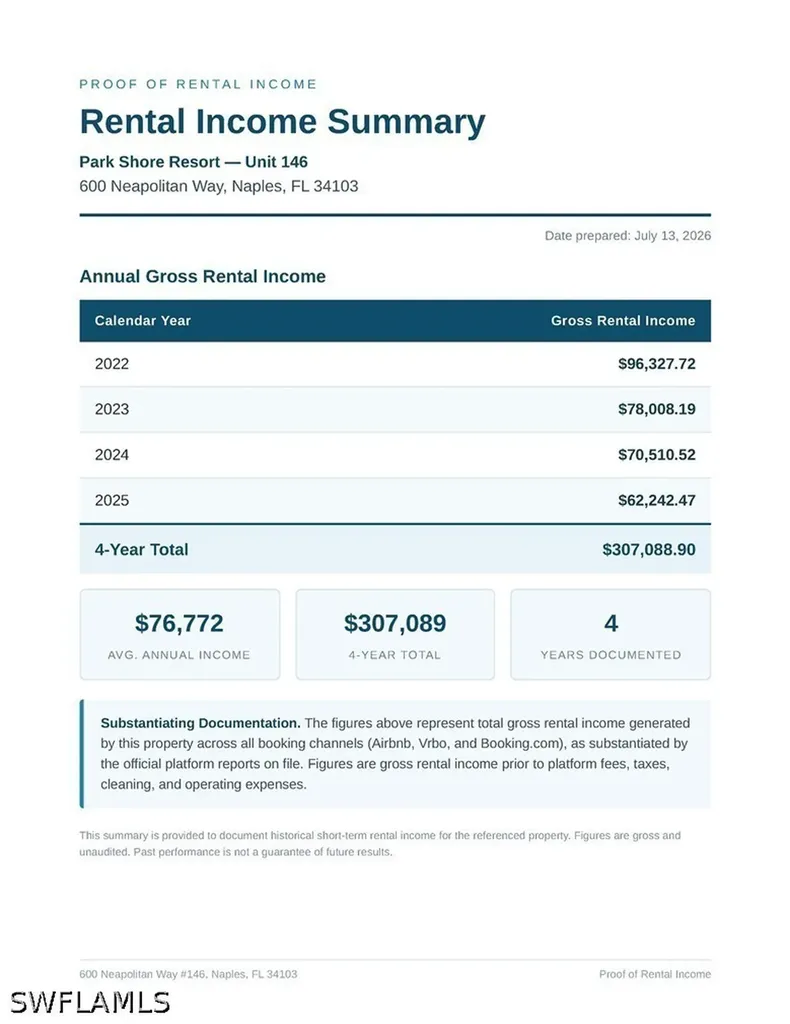Click the $70,510.52 income value
Viewport: 790px width, 1024px height.
tap(657, 455)
